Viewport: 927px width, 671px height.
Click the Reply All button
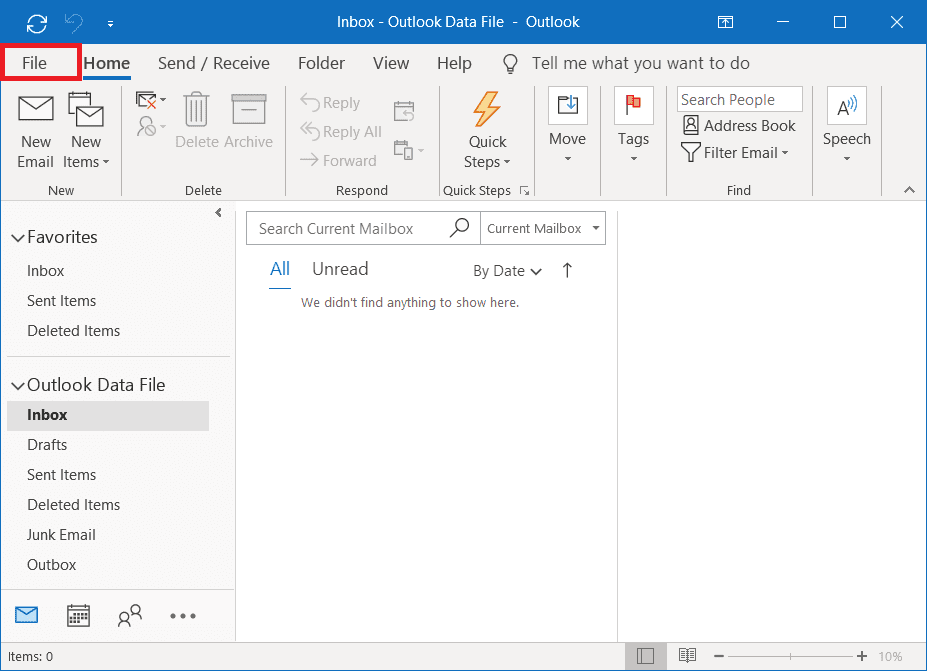click(x=341, y=131)
